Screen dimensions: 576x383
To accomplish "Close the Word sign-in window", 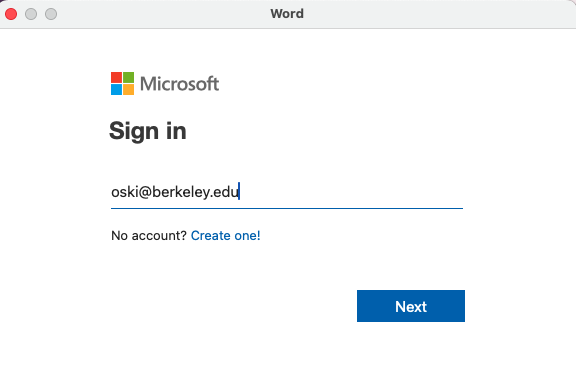I will [x=11, y=14].
